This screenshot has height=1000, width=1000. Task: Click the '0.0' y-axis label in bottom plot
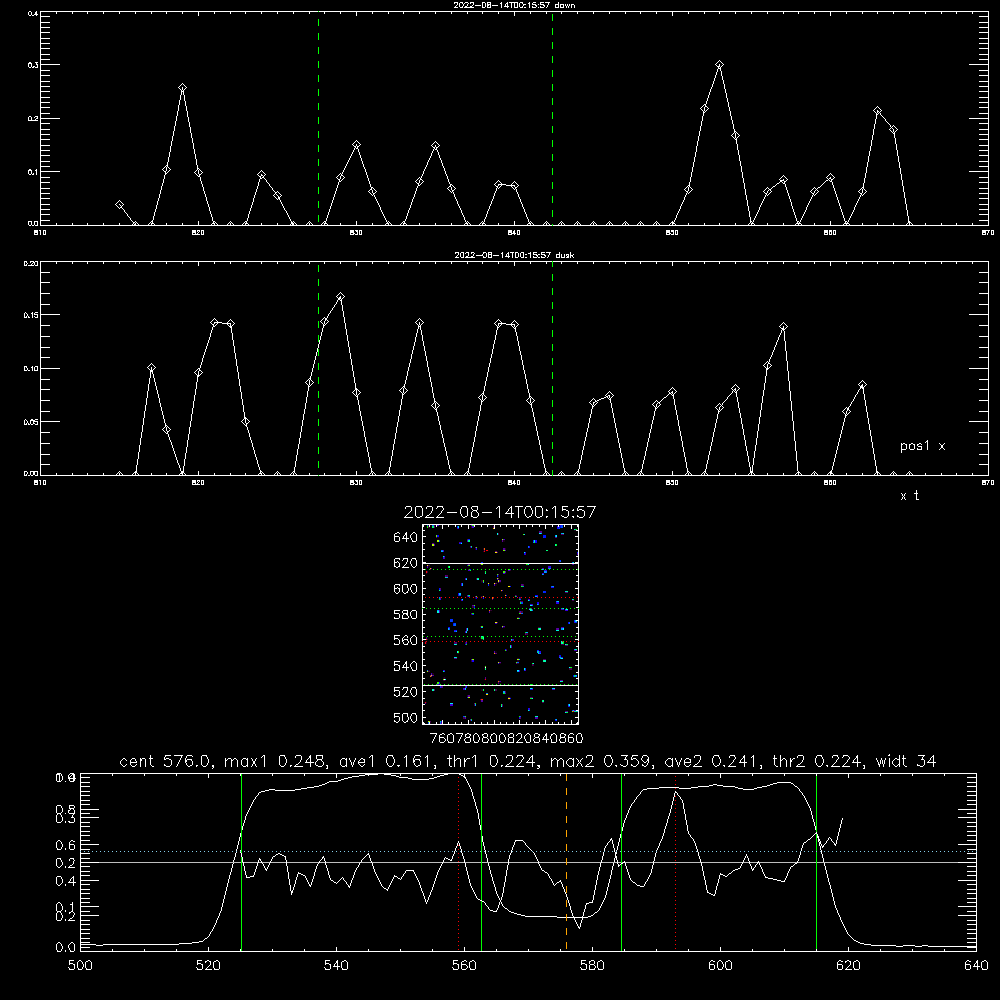tap(66, 948)
